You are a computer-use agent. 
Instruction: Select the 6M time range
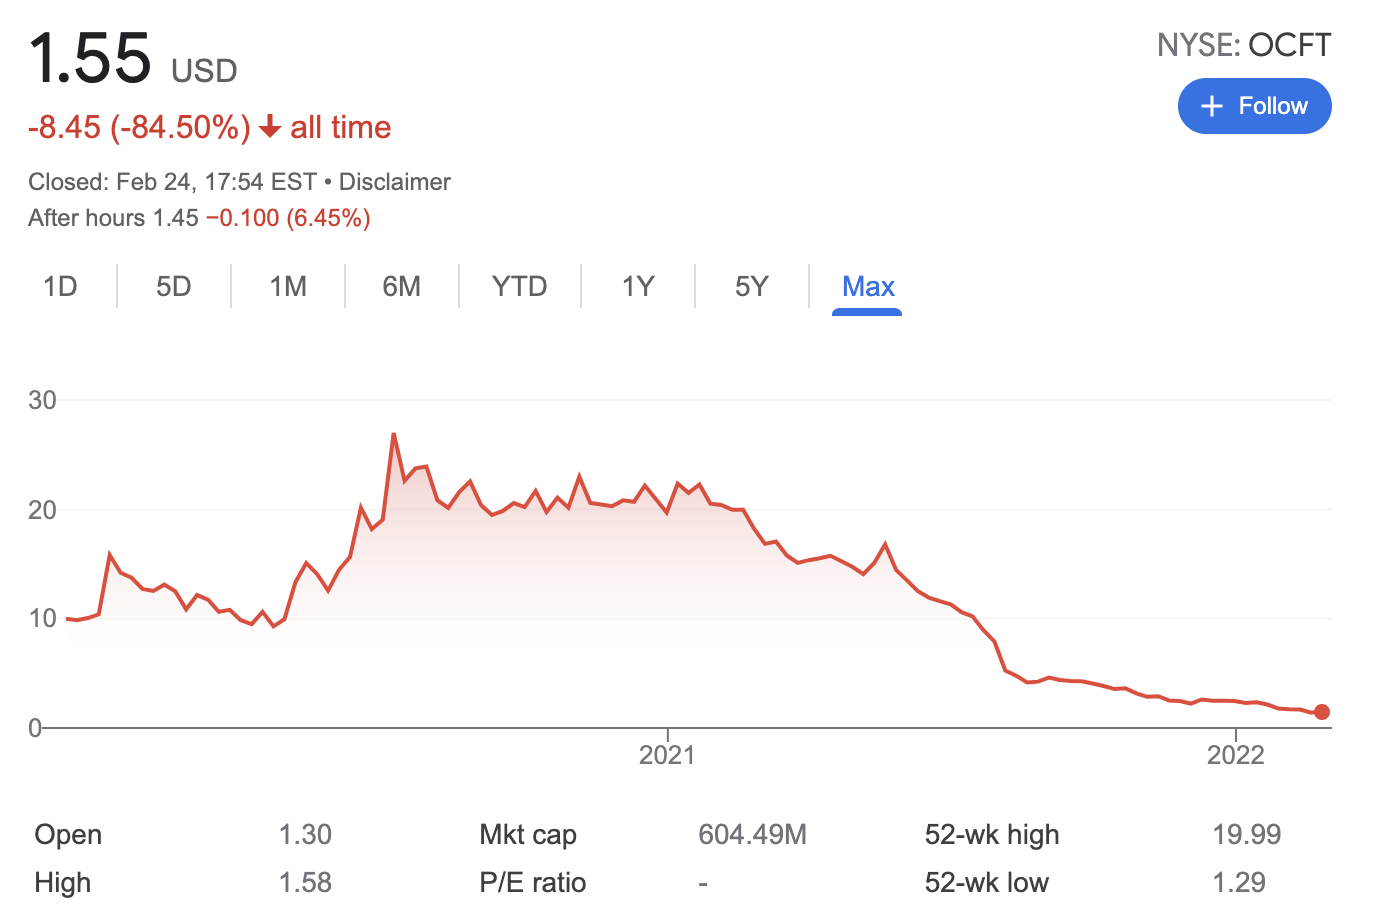pos(401,287)
